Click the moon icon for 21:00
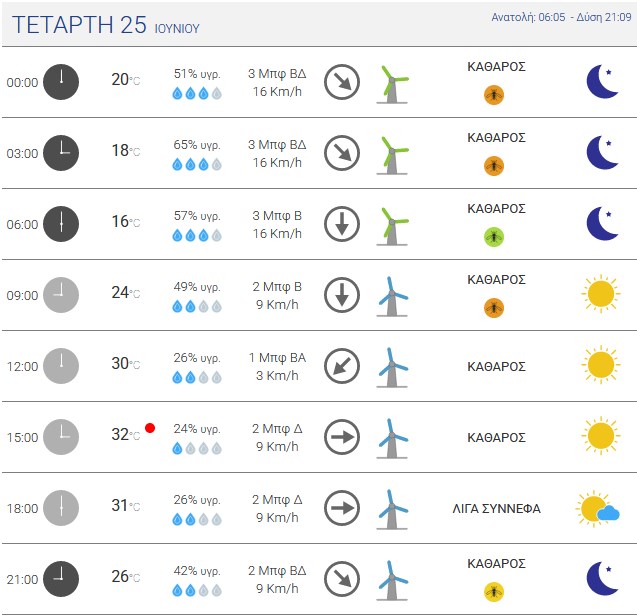 tap(602, 579)
